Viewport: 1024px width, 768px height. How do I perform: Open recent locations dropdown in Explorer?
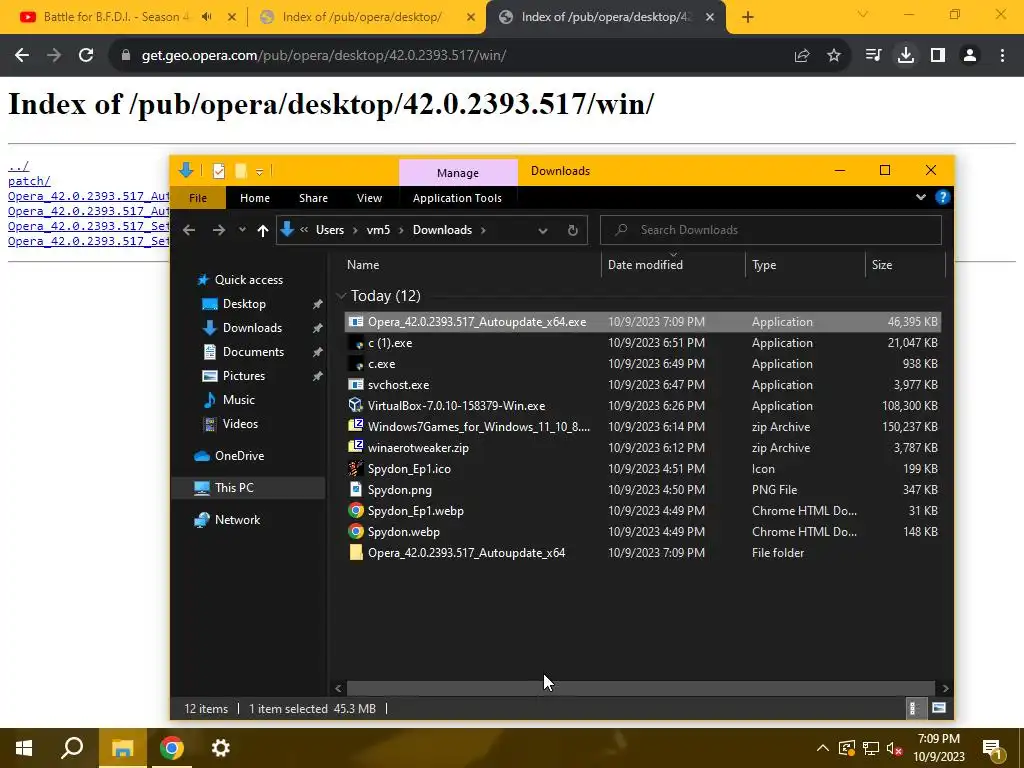[242, 230]
